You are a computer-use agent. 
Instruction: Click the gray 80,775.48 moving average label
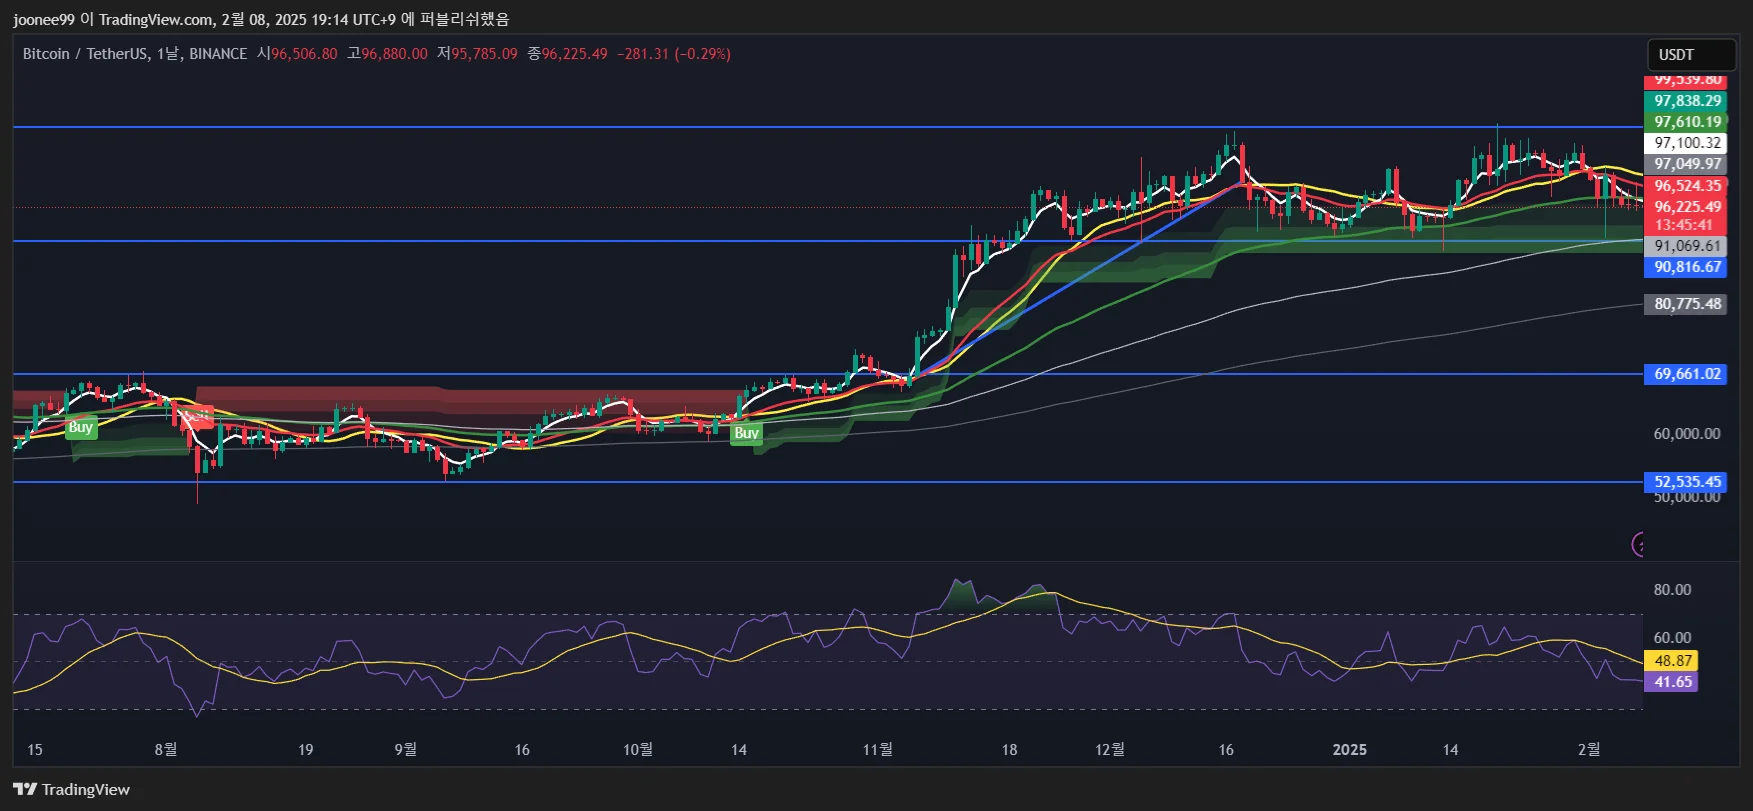(x=1687, y=304)
